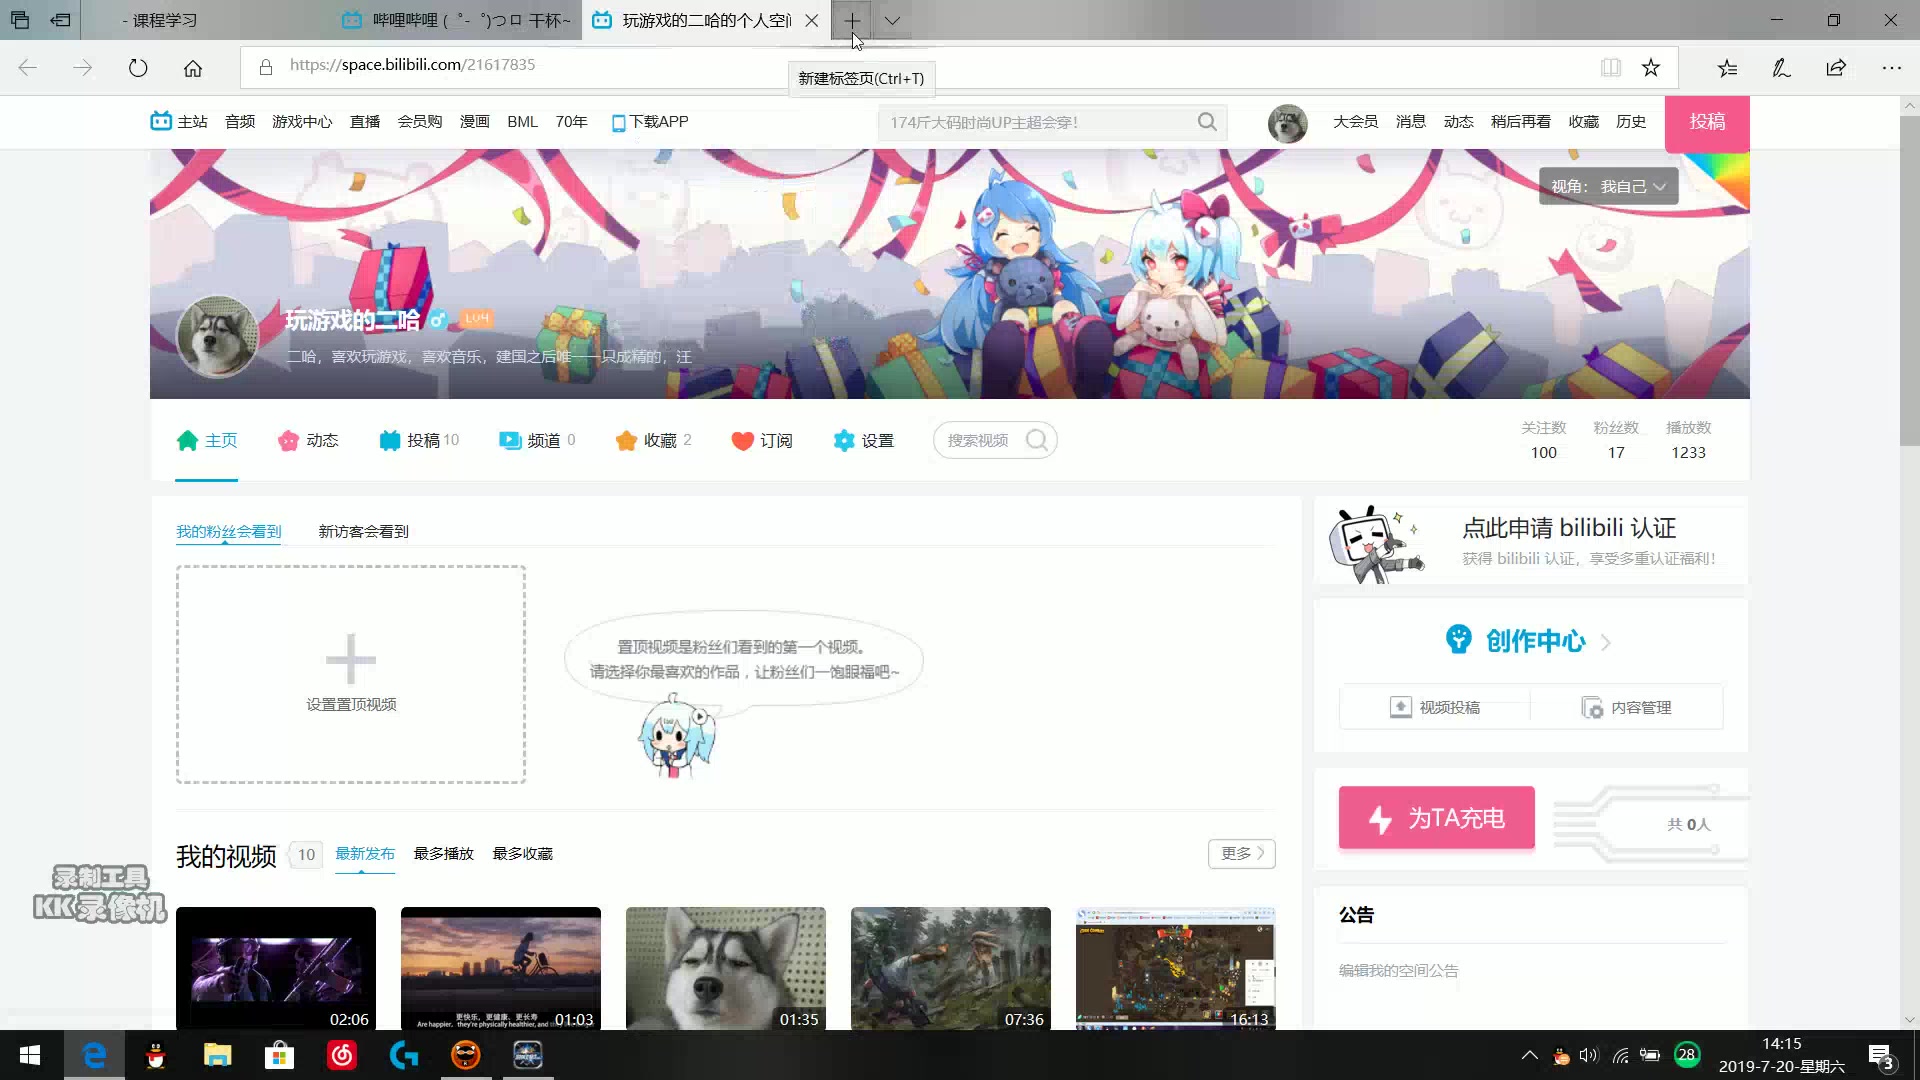Open the 消息 (messages) icon
Viewport: 1920px width, 1080px height.
pos(1410,121)
